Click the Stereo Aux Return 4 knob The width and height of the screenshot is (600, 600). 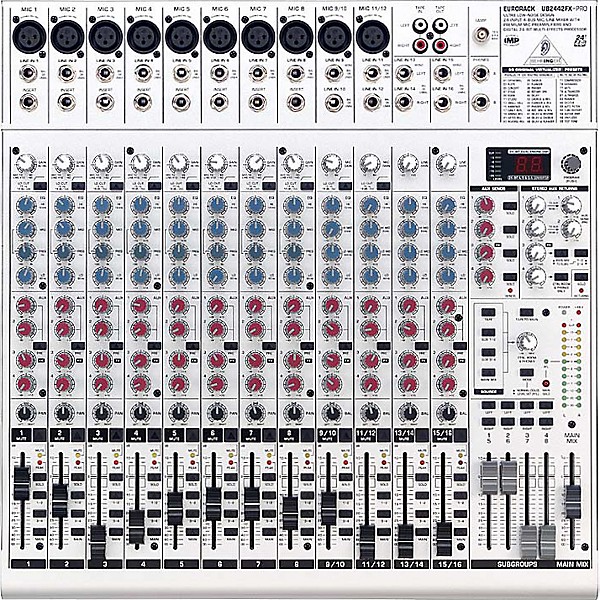535,276
